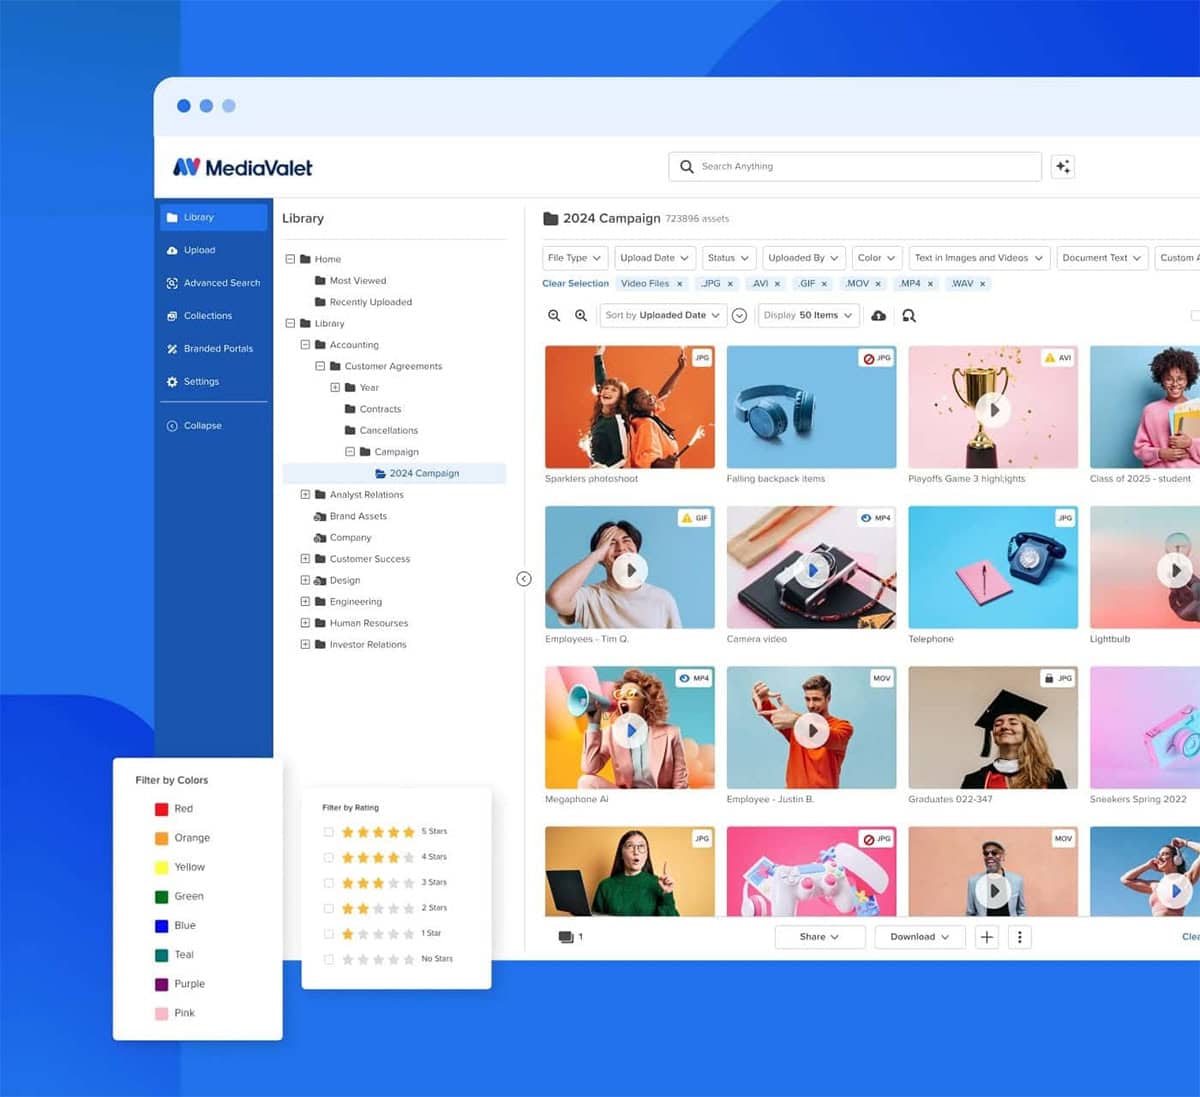Open Settings from the sidebar gear
The width and height of the screenshot is (1200, 1097).
174,381
